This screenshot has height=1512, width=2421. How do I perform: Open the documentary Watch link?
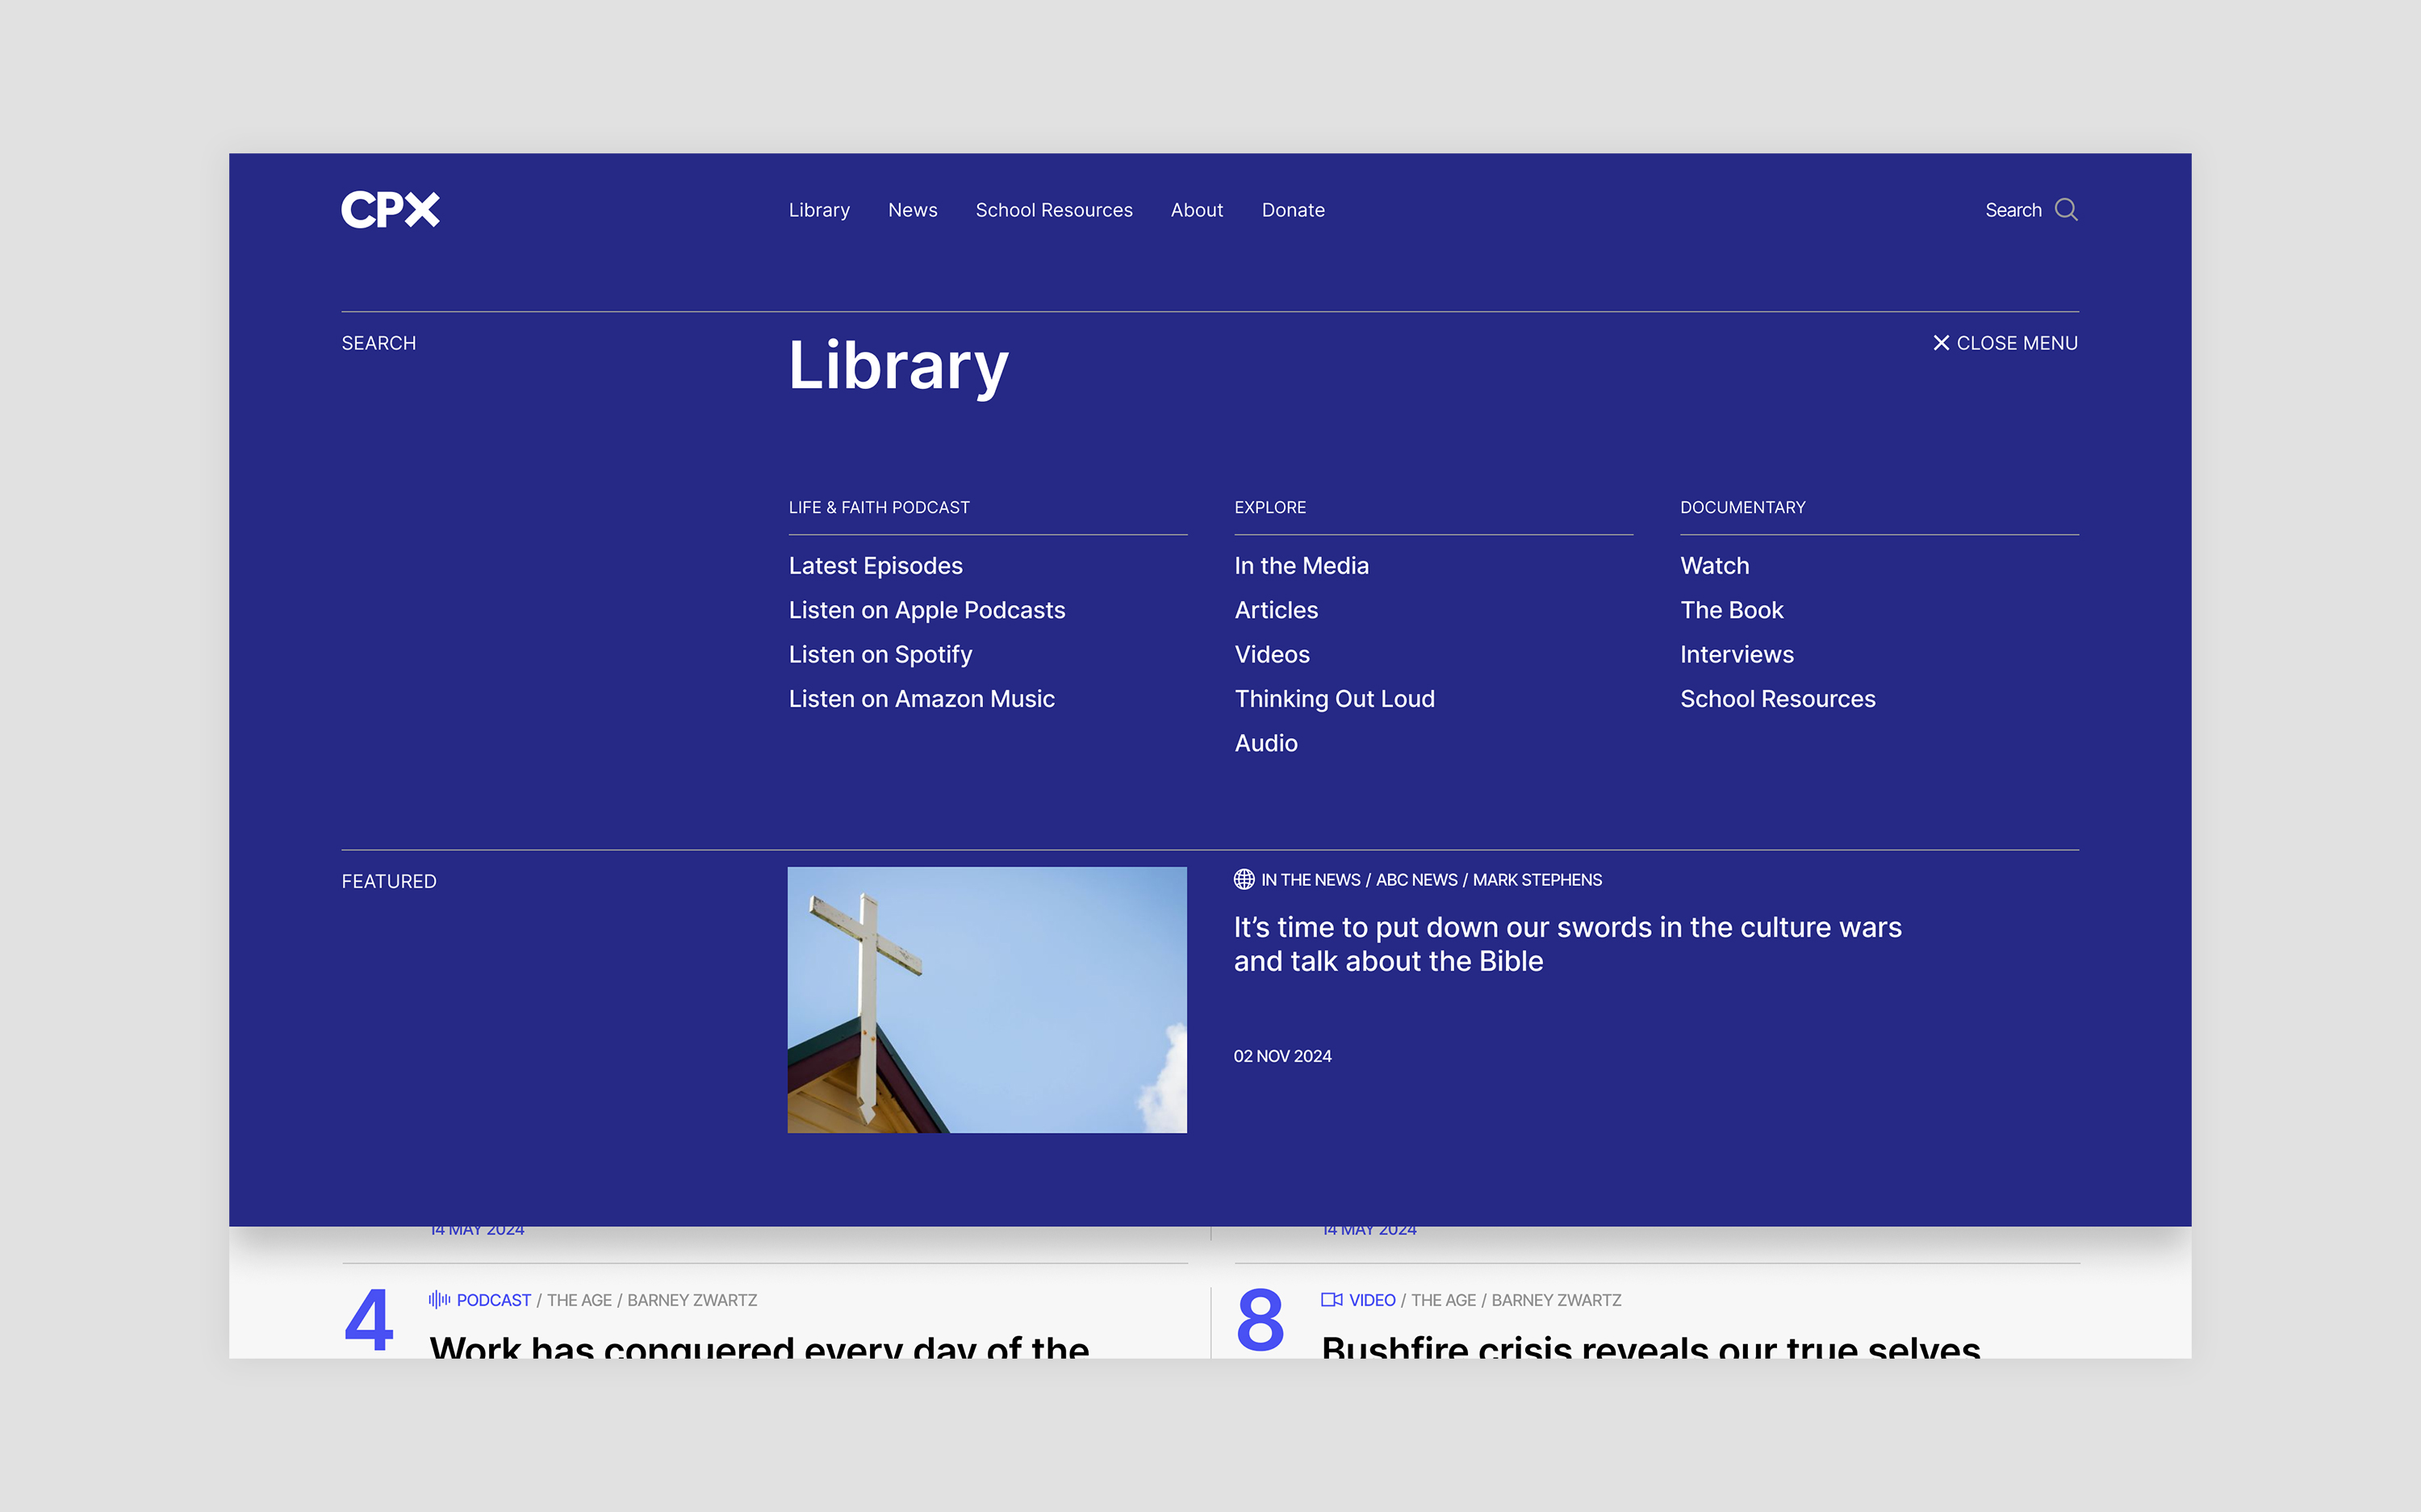point(1714,566)
